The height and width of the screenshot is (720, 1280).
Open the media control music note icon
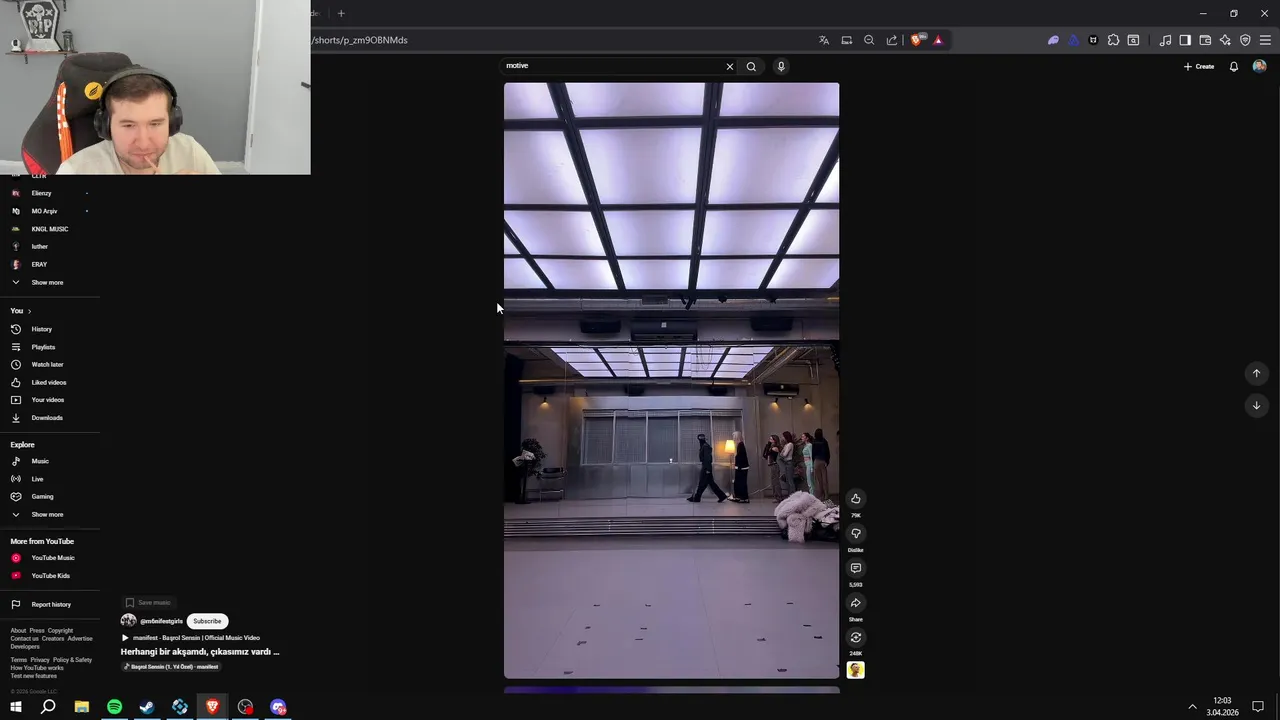coord(1165,40)
